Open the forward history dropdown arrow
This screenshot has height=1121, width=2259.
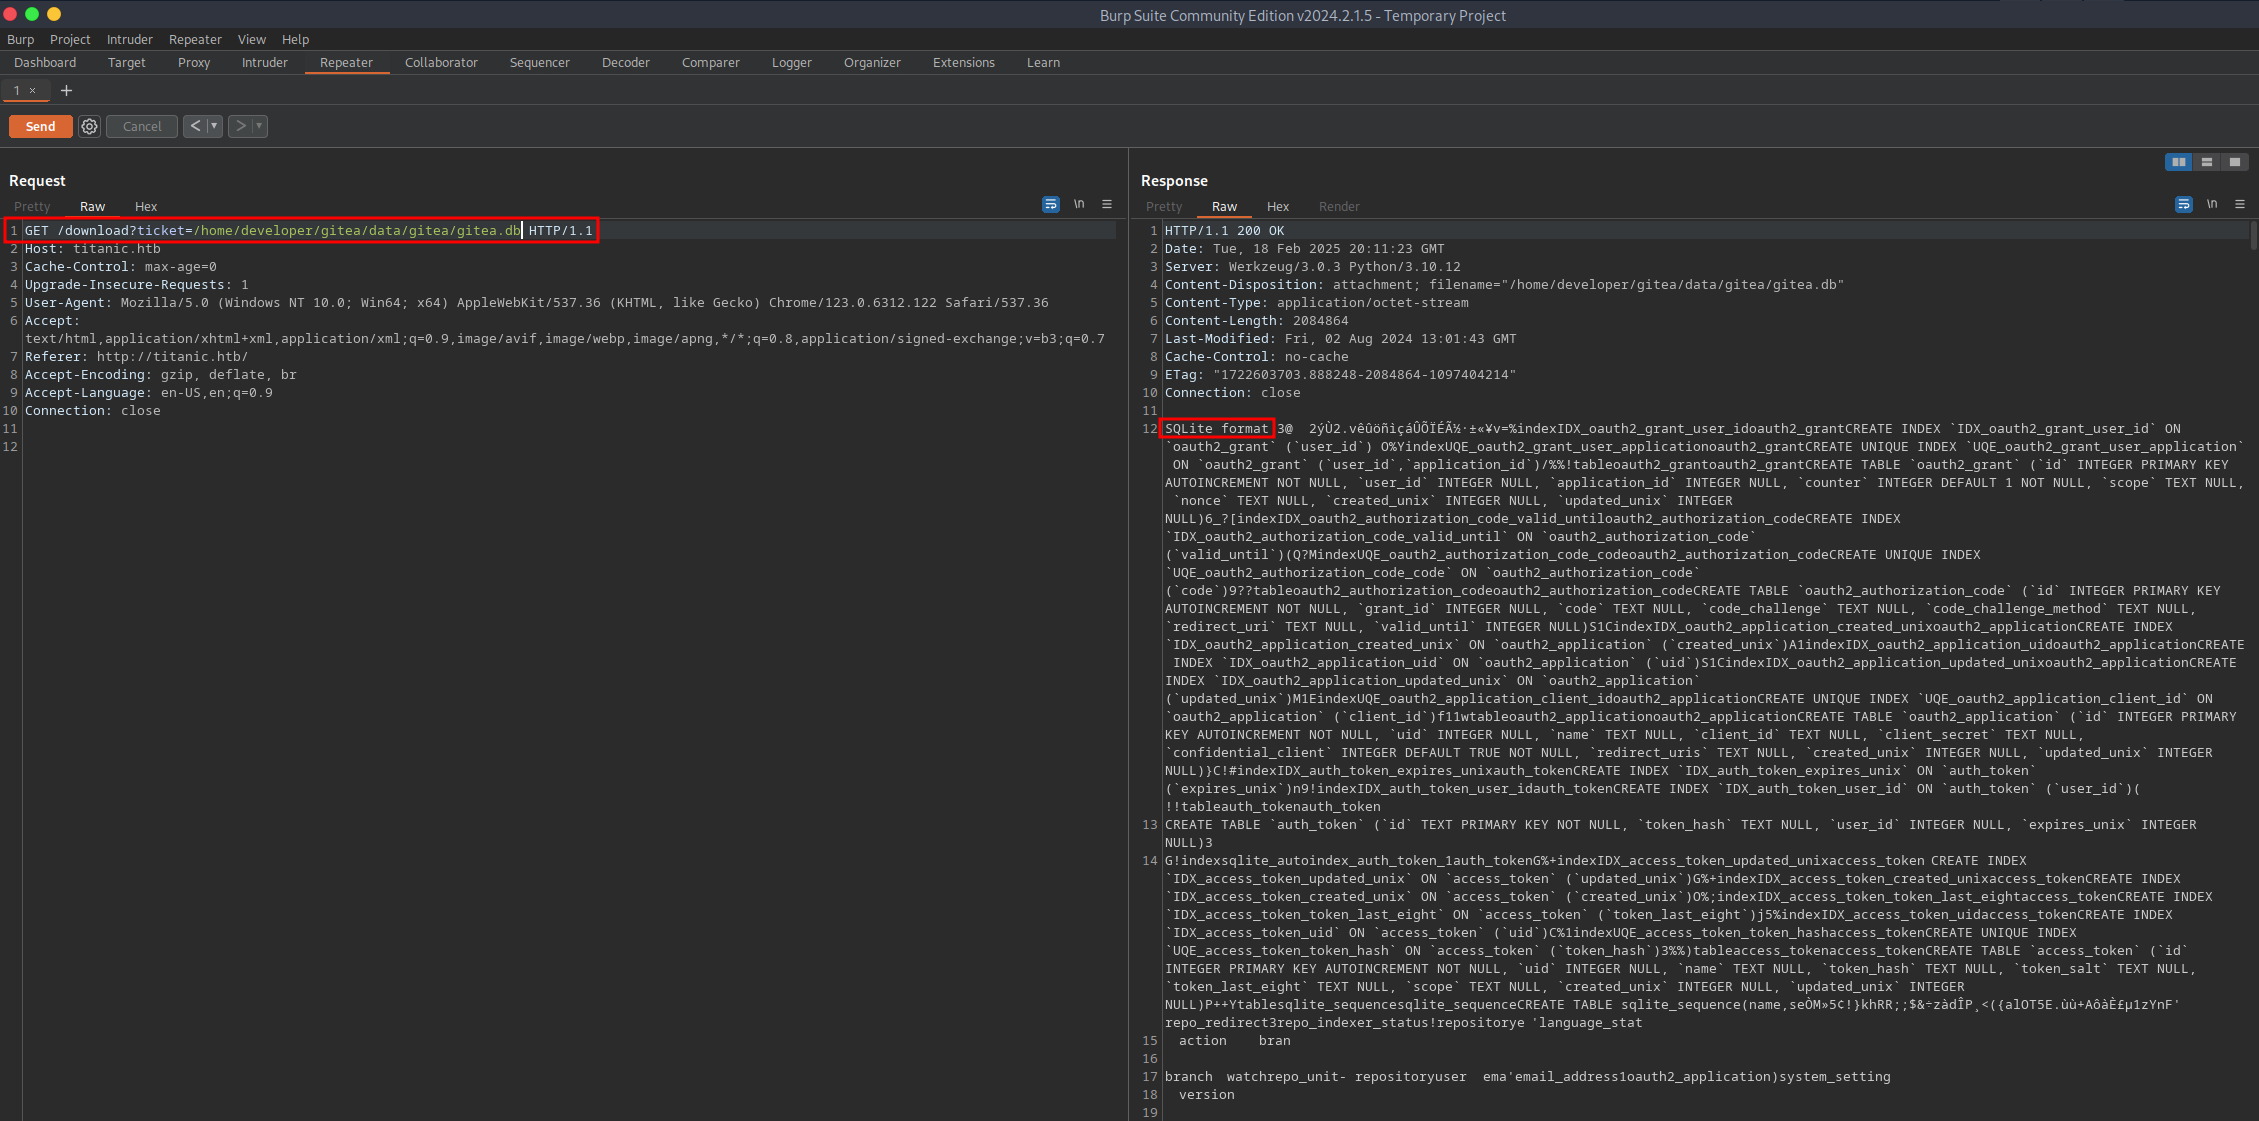coord(259,126)
